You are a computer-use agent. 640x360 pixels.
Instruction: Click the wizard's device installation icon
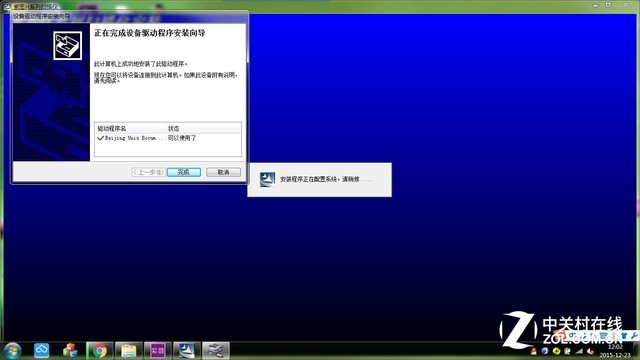67,46
